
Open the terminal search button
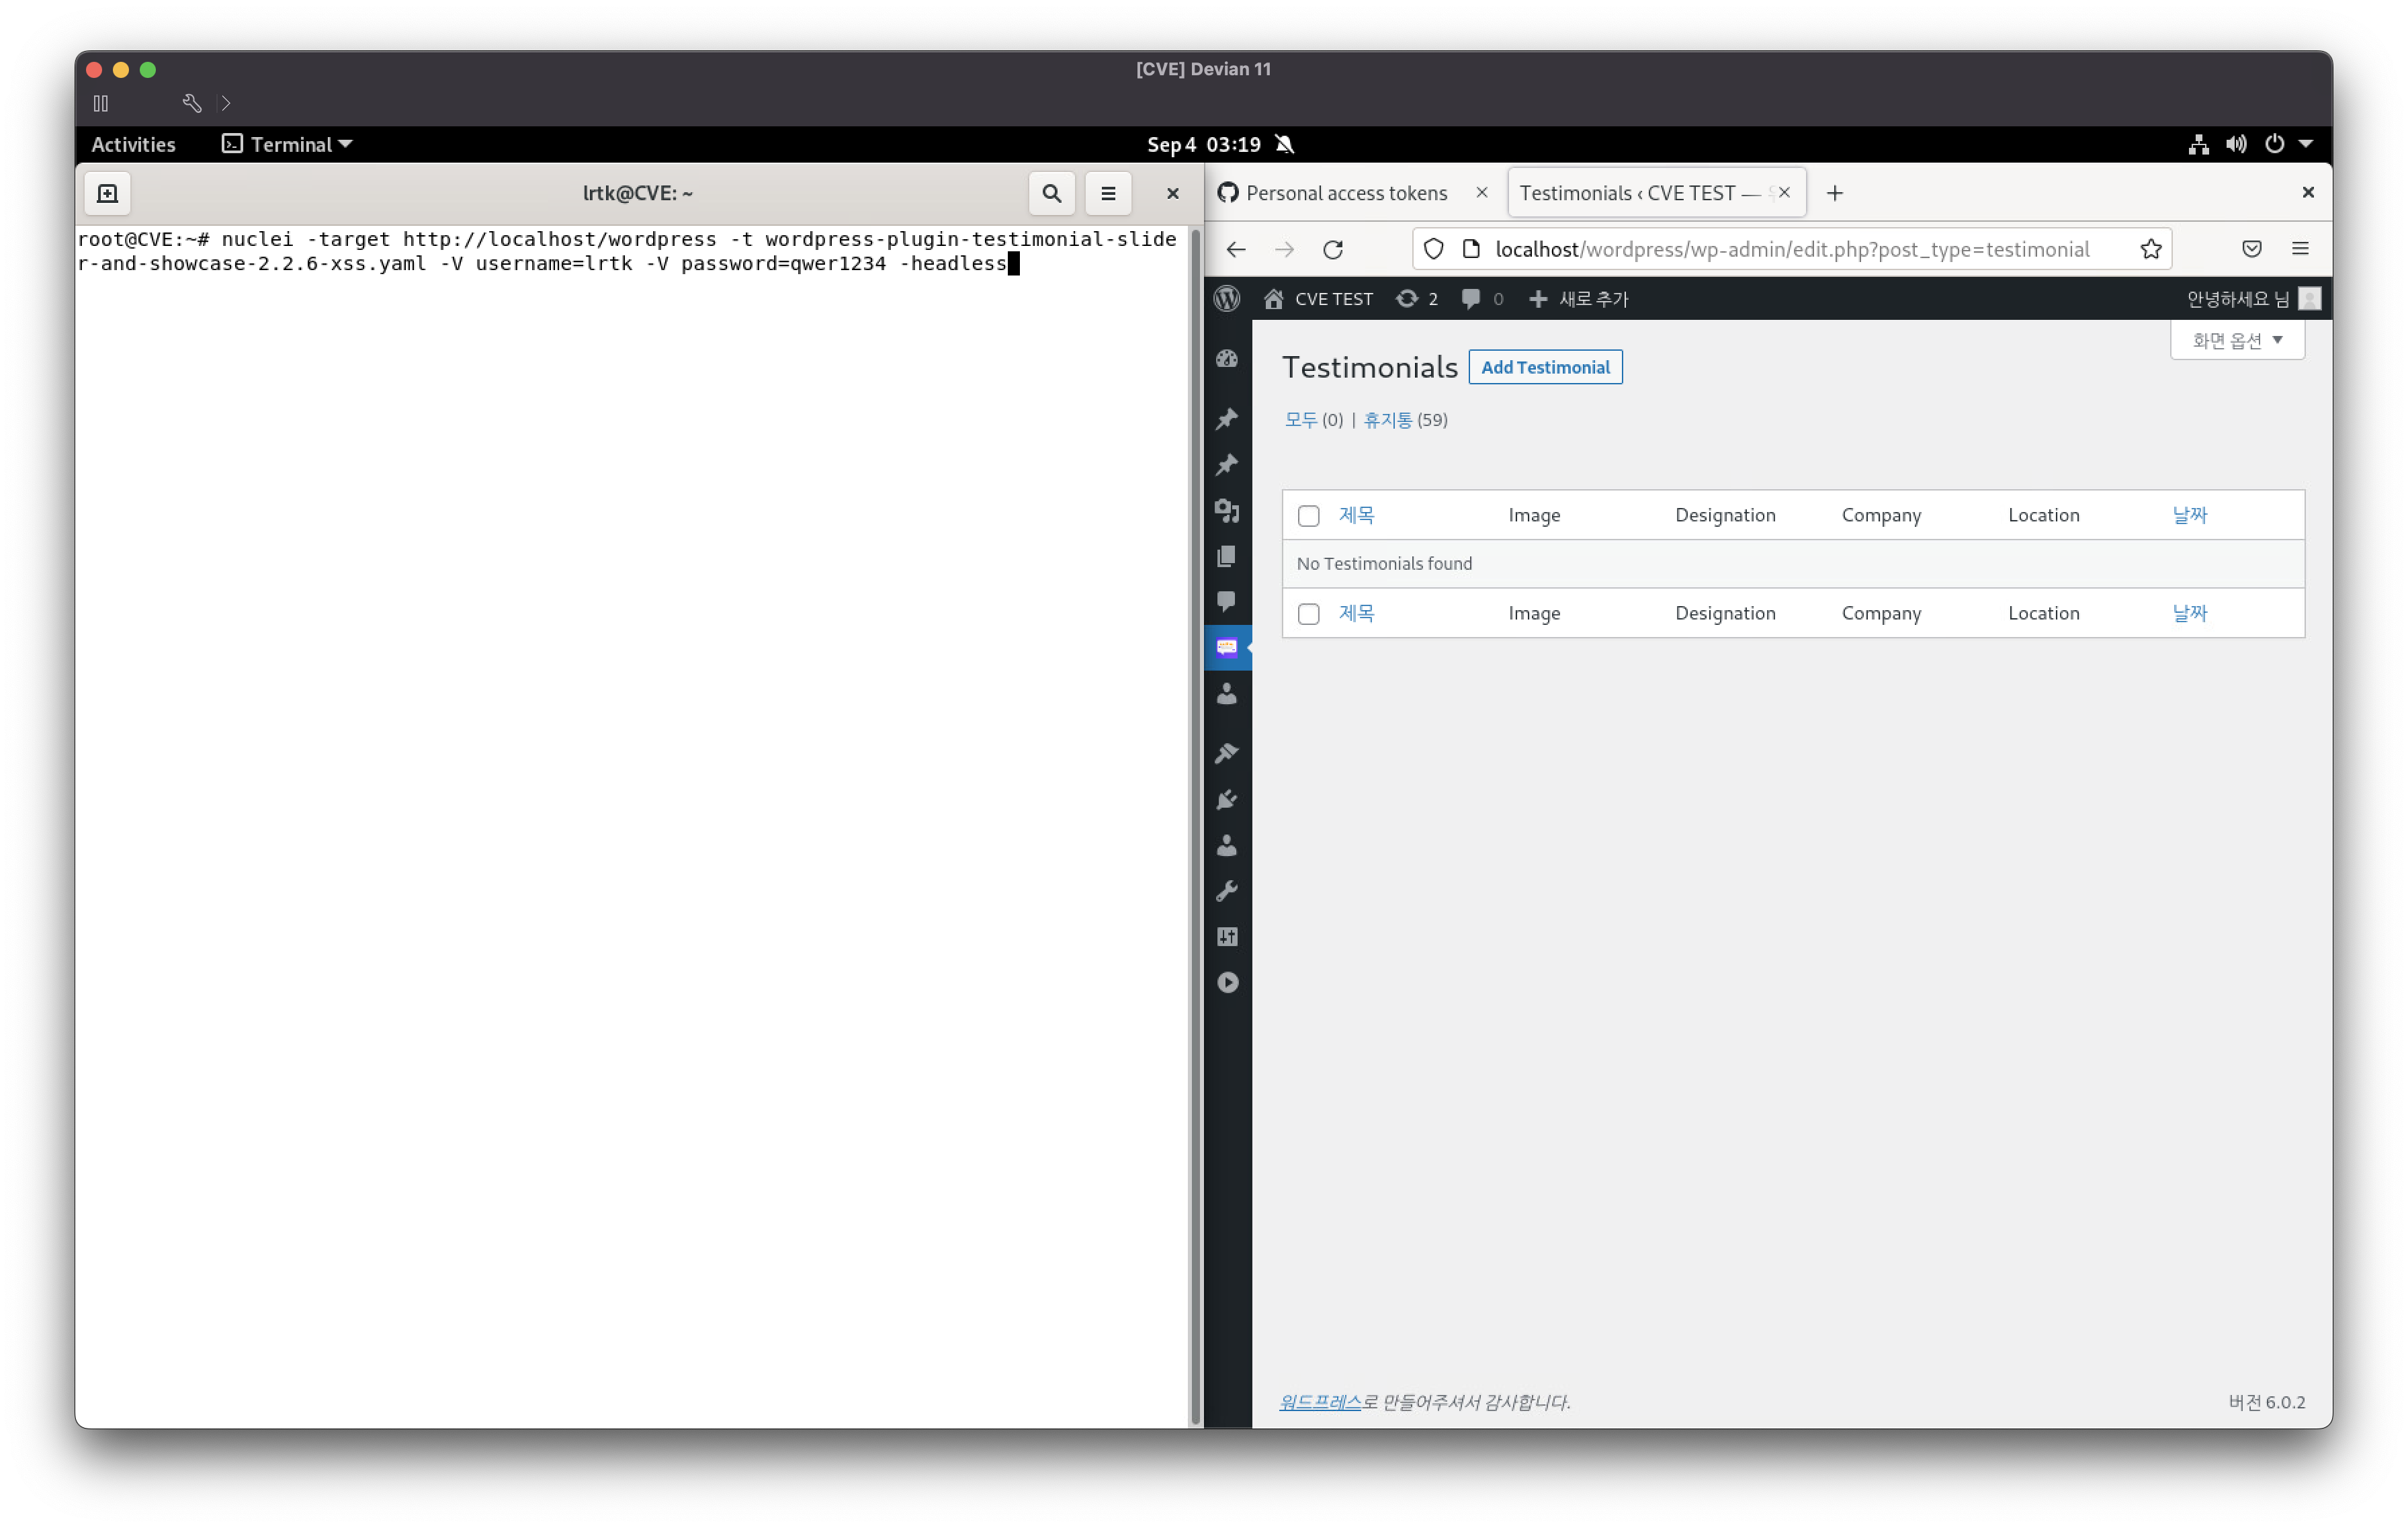pyautogui.click(x=1051, y=193)
